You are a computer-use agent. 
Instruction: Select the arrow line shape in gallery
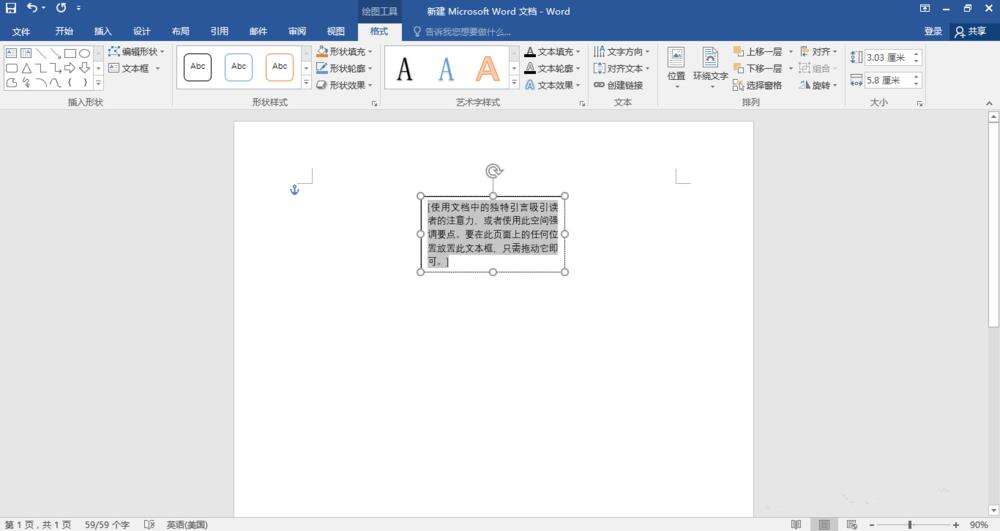(55, 54)
